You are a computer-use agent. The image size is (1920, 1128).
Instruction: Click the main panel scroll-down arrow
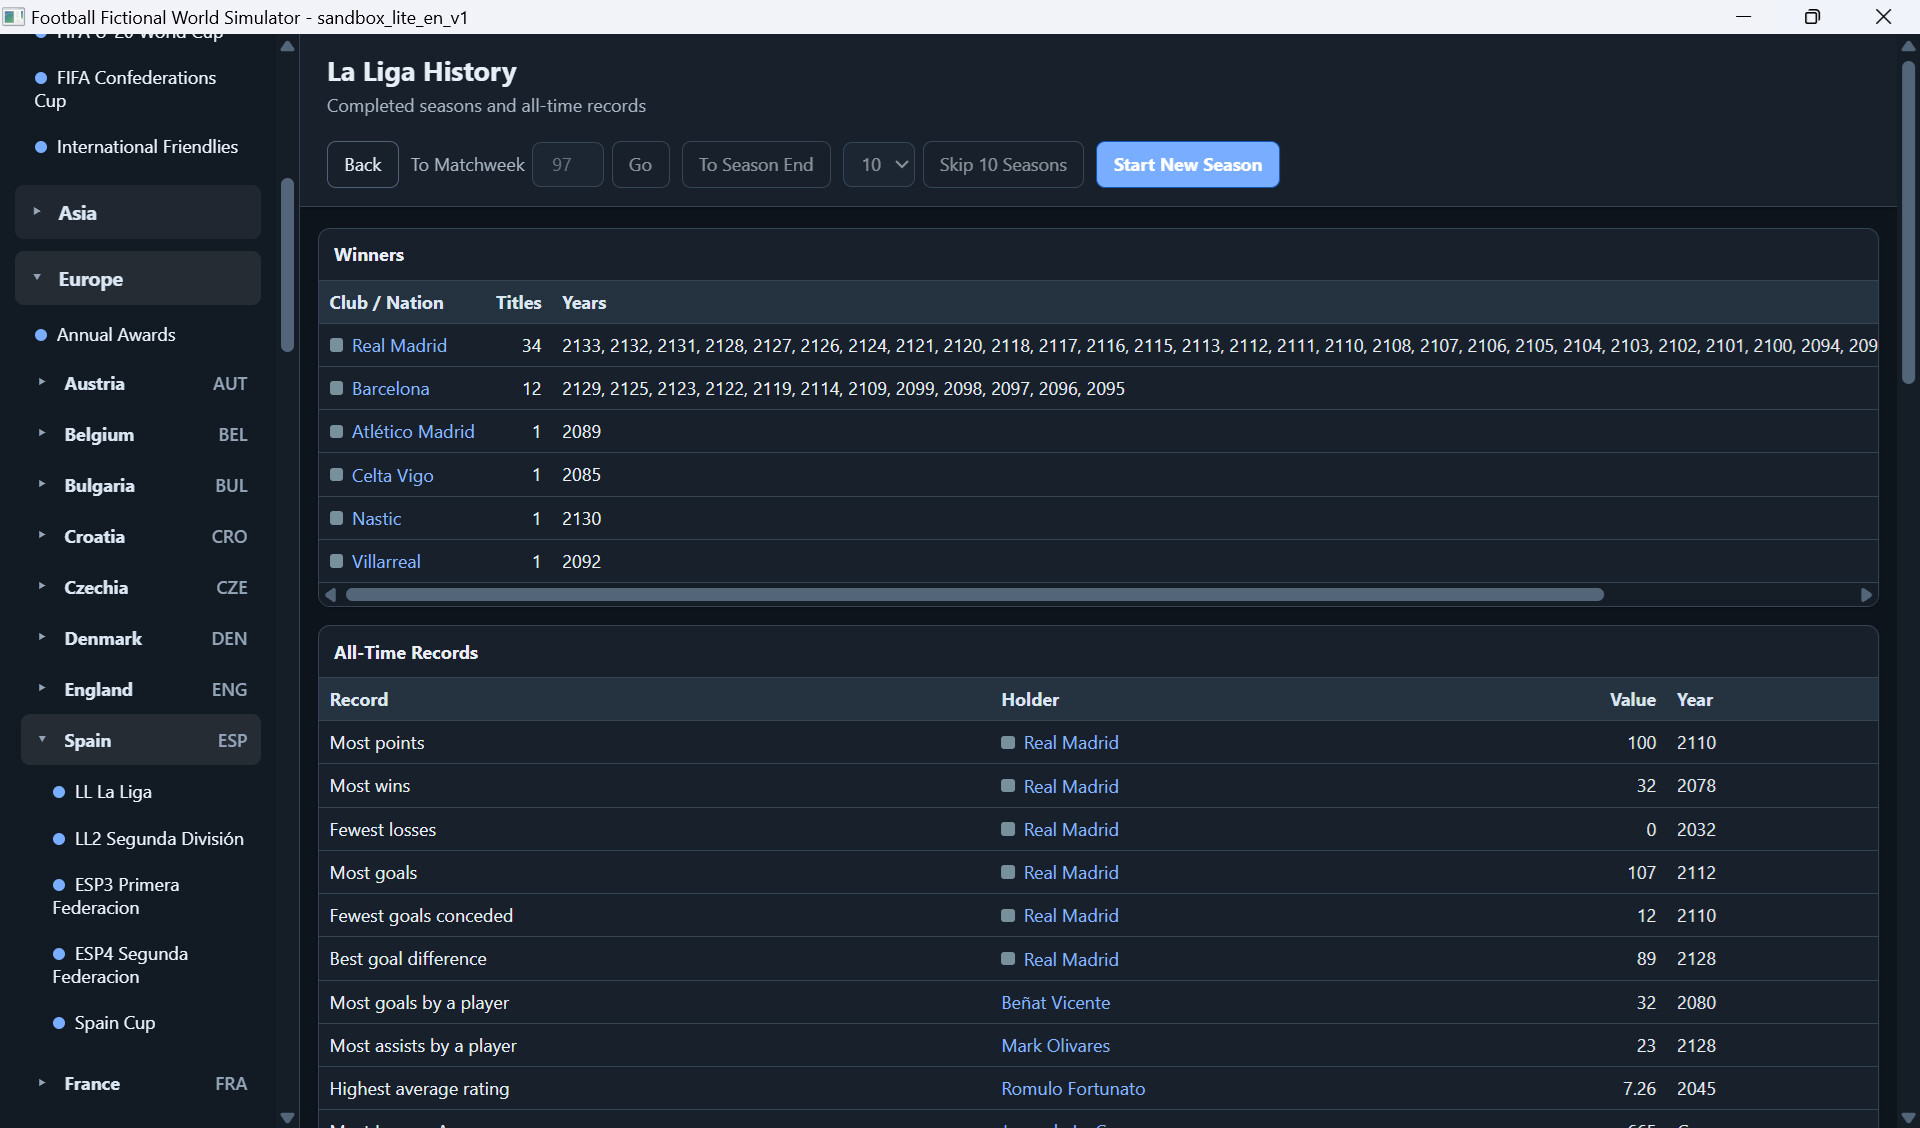tap(1908, 1117)
